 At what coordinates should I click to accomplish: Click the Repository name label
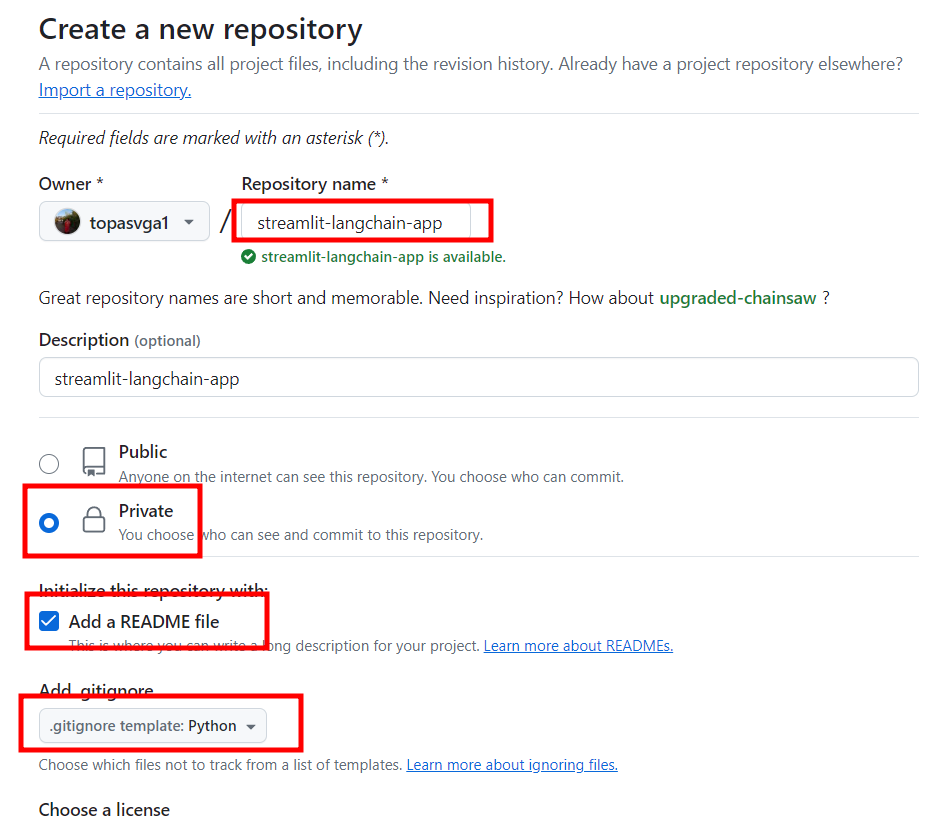(315, 184)
